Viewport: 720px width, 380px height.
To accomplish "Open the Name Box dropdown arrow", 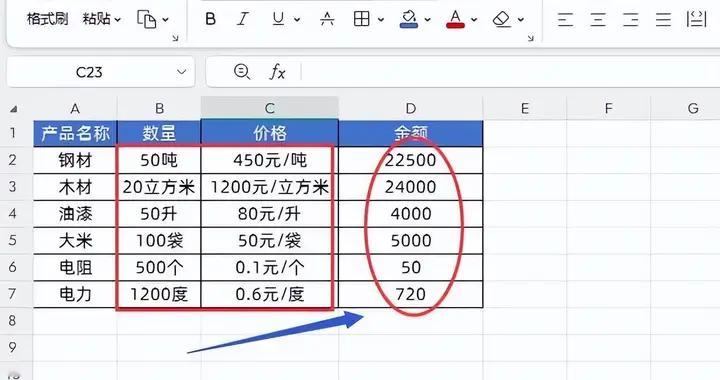I will pyautogui.click(x=182, y=72).
